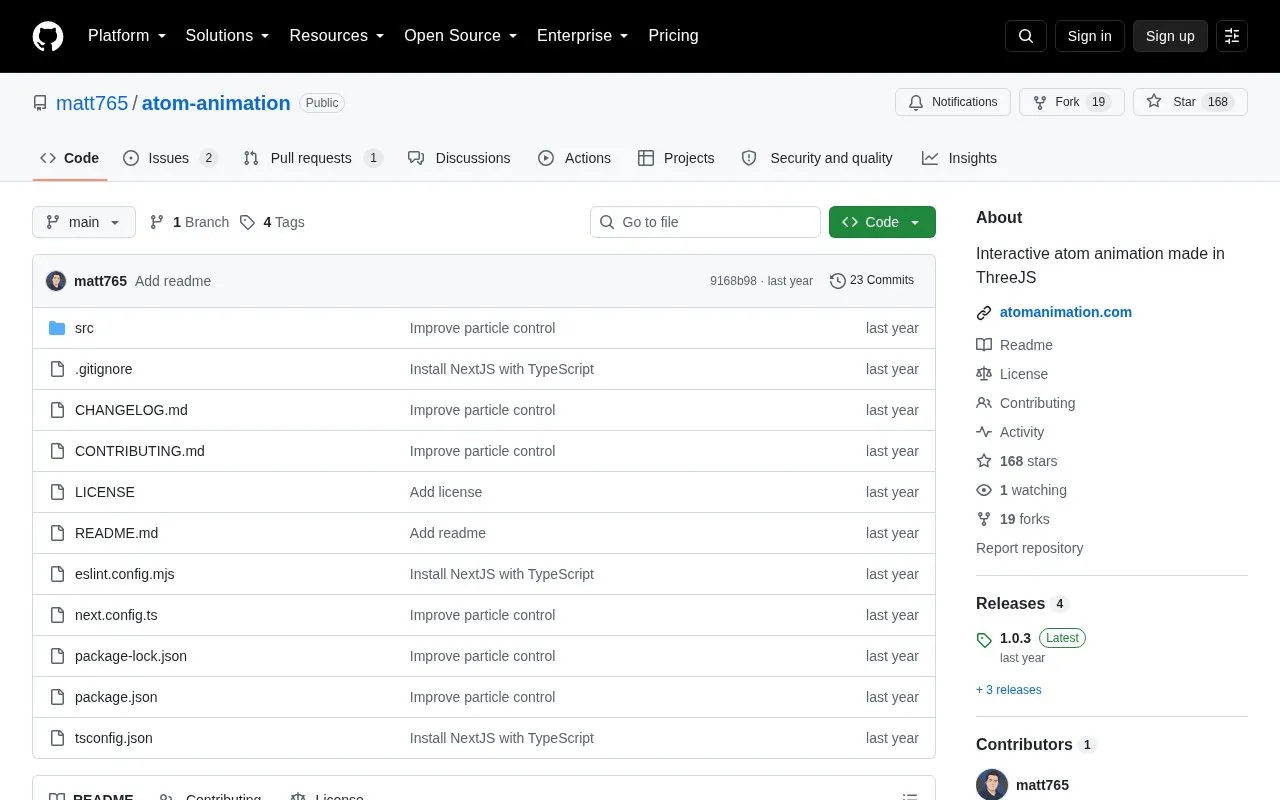Open the 23 Commits history link
Image resolution: width=1280 pixels, height=800 pixels.
coord(872,280)
